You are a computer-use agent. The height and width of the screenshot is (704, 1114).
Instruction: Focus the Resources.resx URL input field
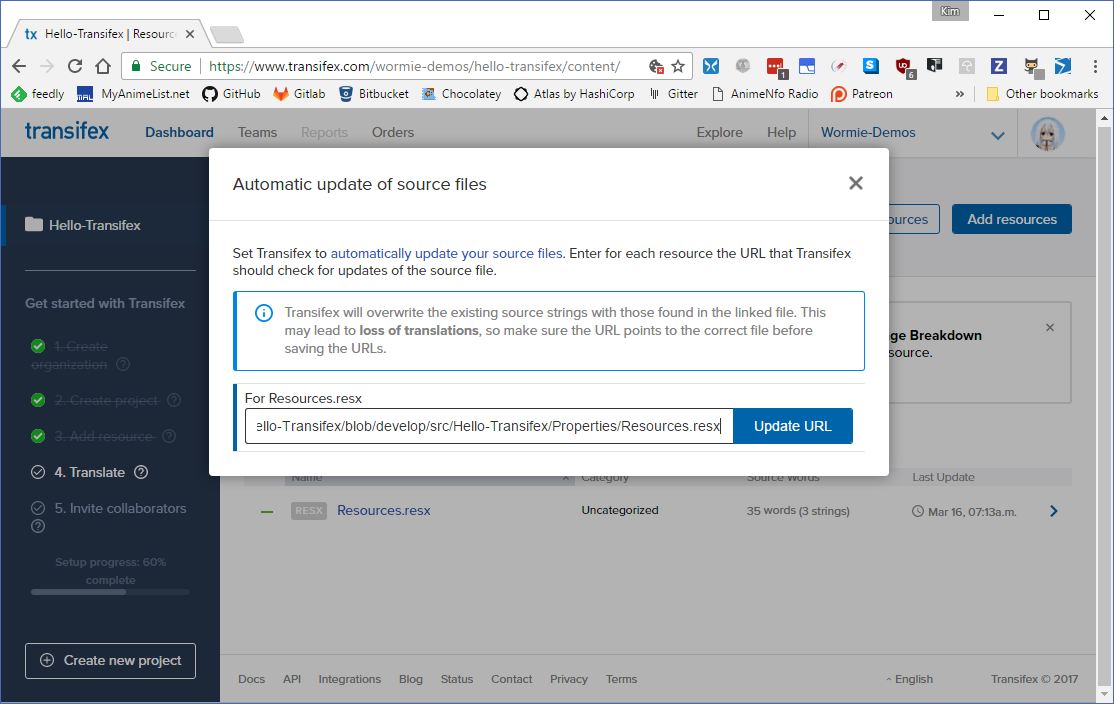489,426
